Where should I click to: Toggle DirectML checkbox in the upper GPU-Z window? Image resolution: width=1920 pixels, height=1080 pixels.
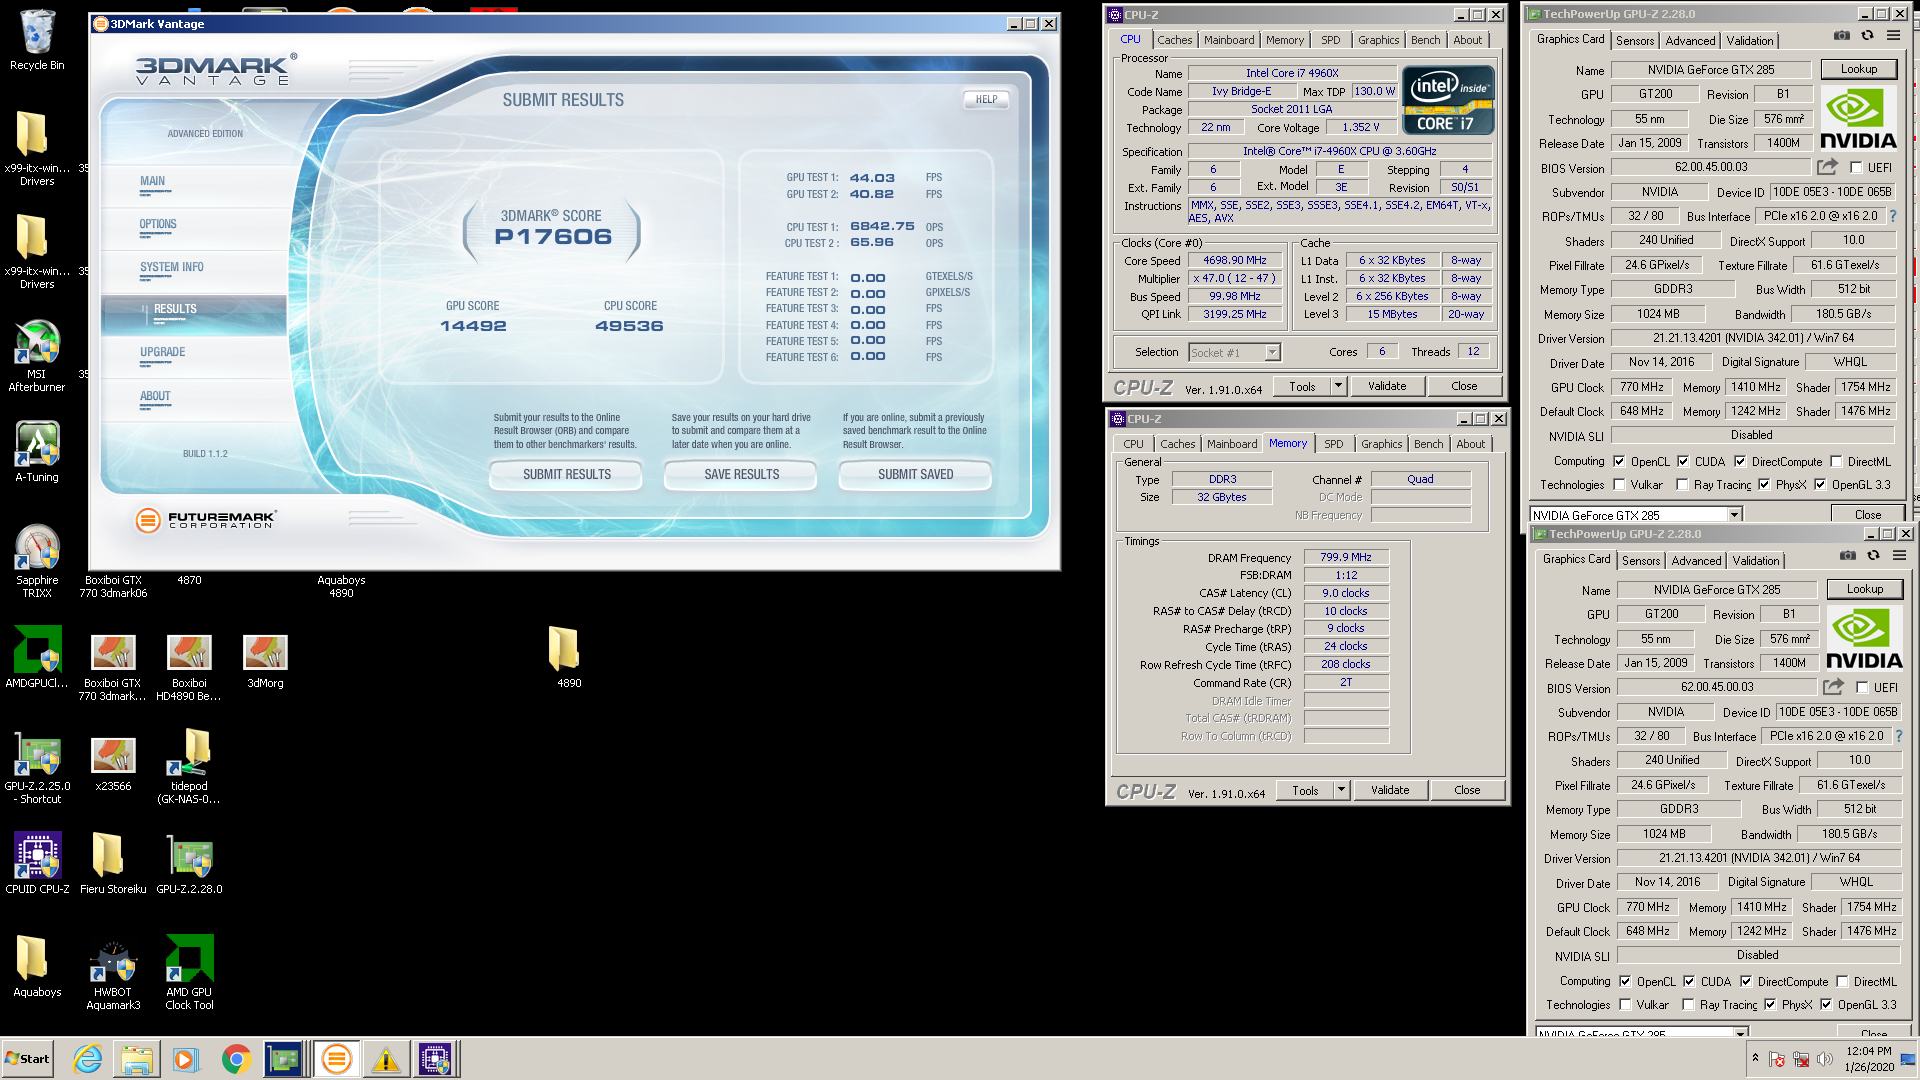1836,462
